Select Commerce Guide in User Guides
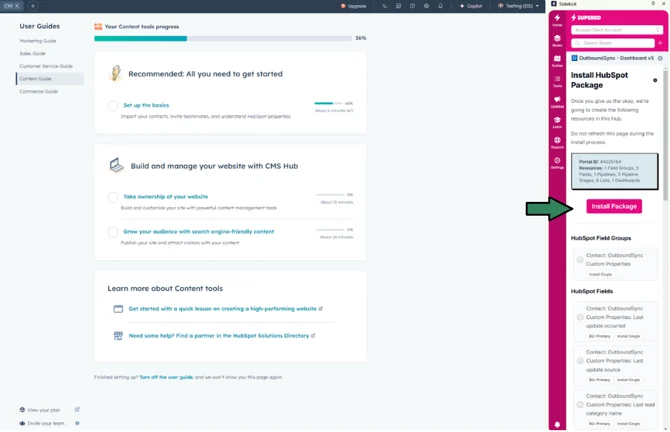 pyautogui.click(x=38, y=91)
